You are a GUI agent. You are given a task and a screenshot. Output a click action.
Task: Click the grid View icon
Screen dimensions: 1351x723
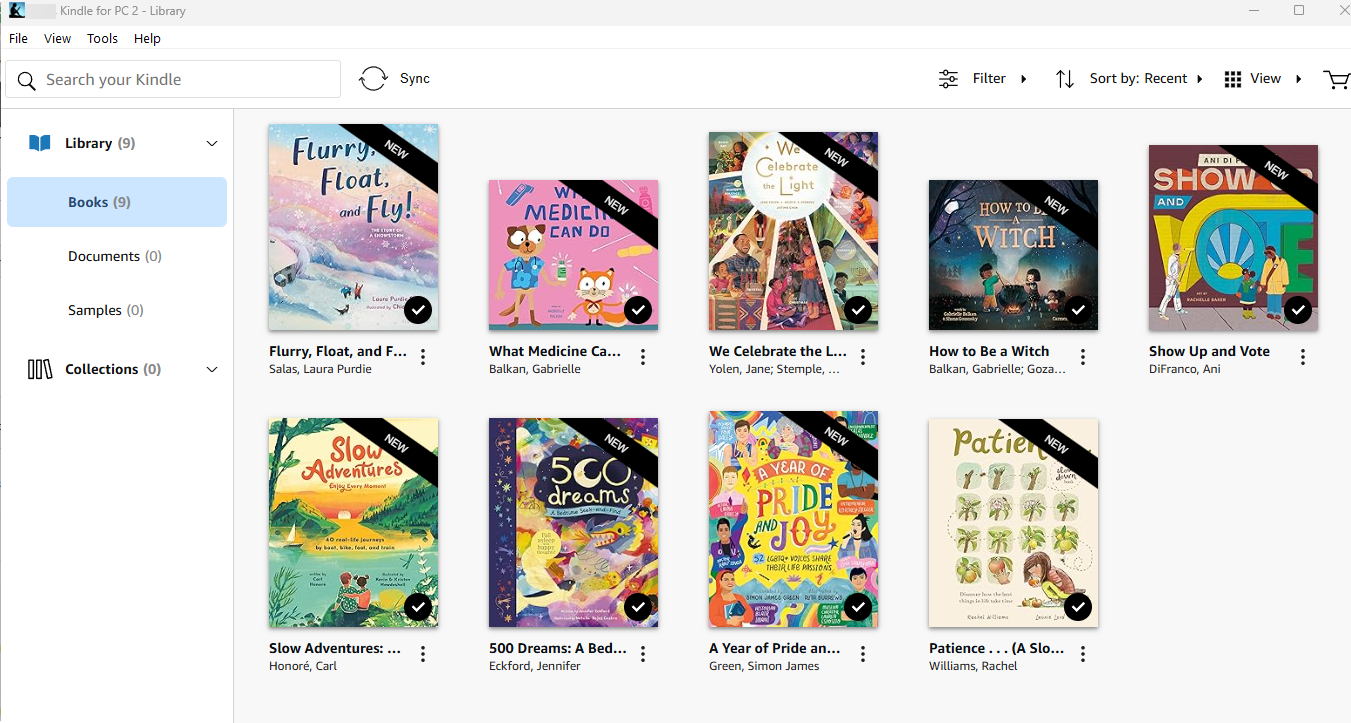pyautogui.click(x=1233, y=79)
